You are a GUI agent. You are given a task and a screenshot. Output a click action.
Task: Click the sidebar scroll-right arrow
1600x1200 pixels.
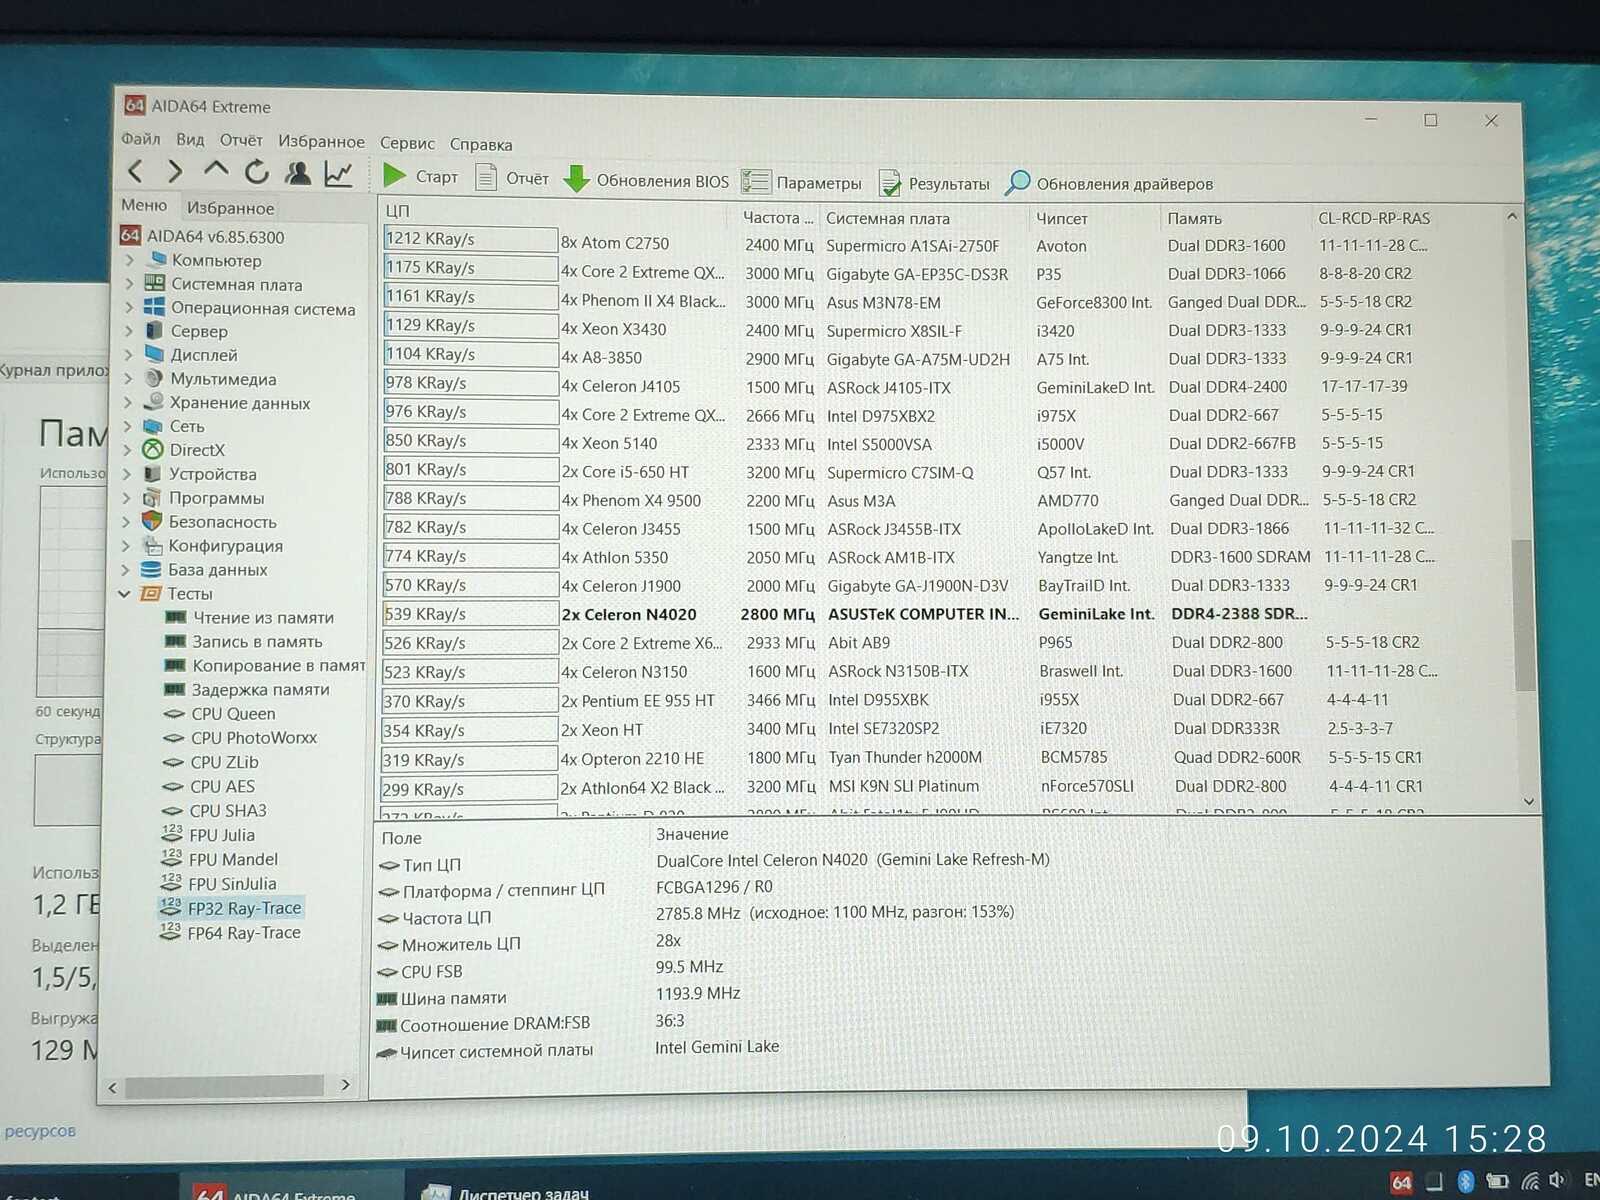pyautogui.click(x=346, y=1085)
